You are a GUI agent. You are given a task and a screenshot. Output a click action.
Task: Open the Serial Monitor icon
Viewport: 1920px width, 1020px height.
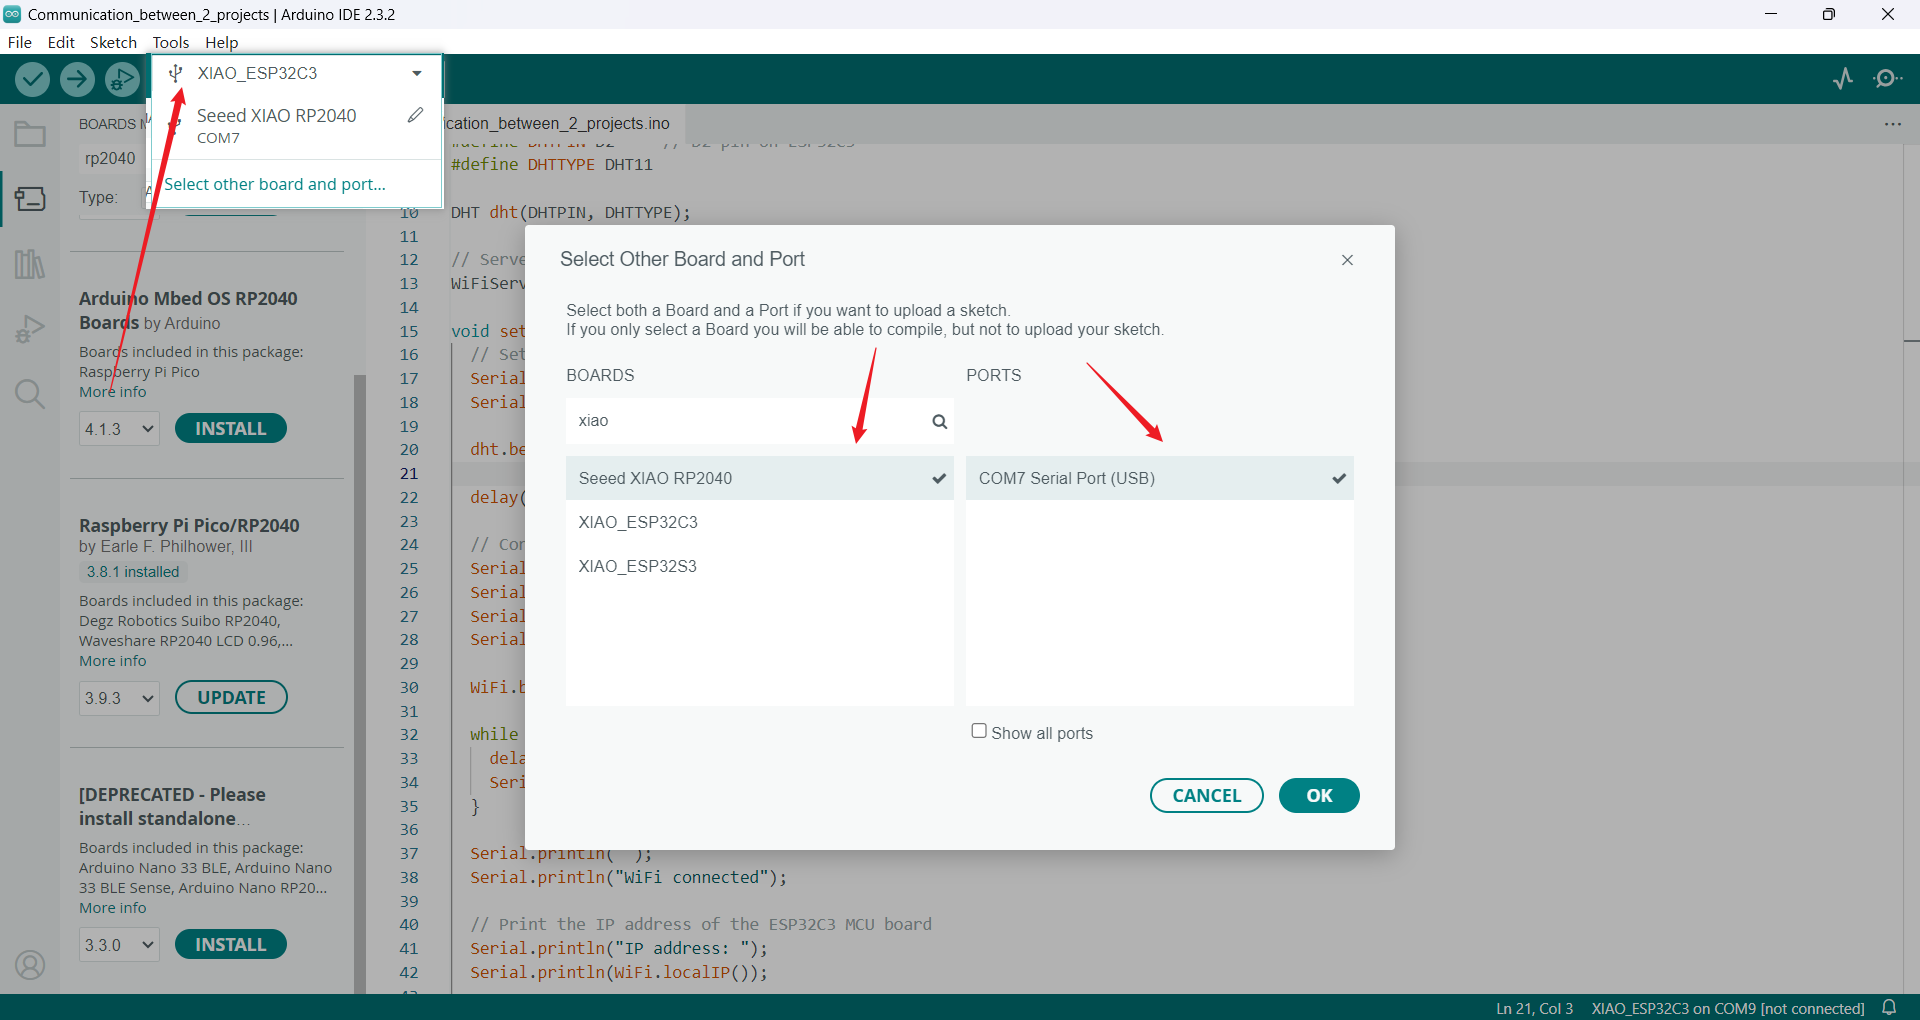(1888, 78)
